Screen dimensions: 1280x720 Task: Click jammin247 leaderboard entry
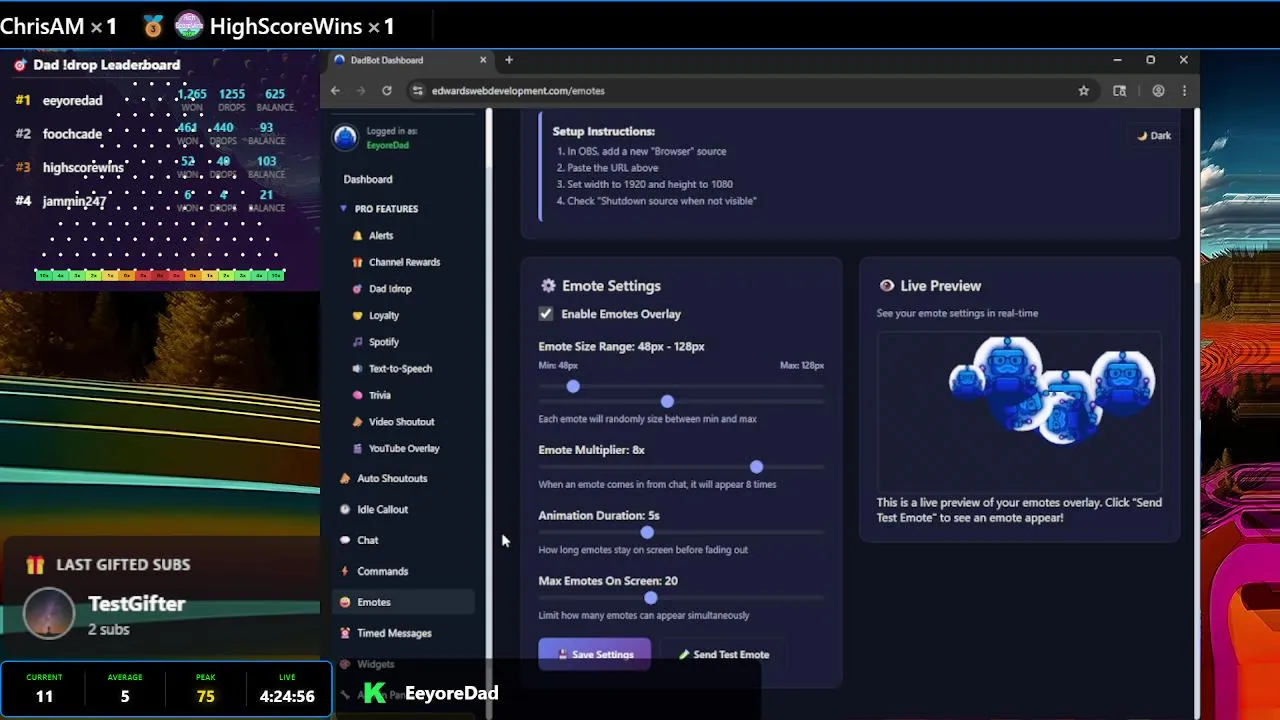[x=74, y=201]
